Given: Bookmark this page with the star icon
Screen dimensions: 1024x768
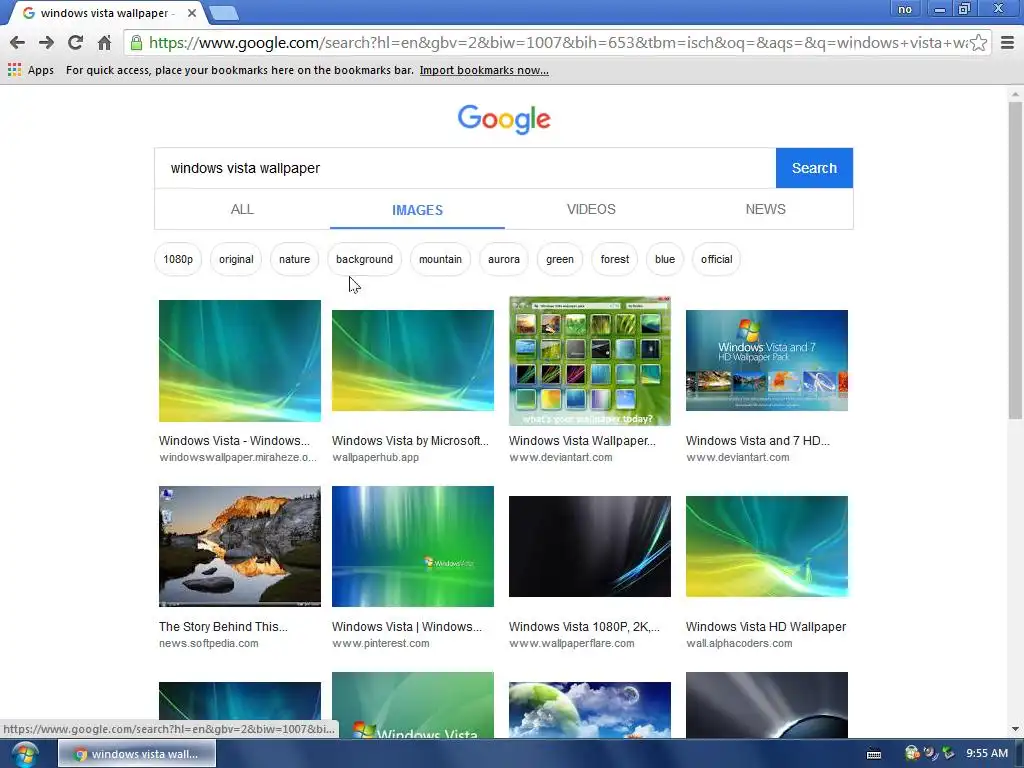Looking at the screenshot, I should click(978, 43).
